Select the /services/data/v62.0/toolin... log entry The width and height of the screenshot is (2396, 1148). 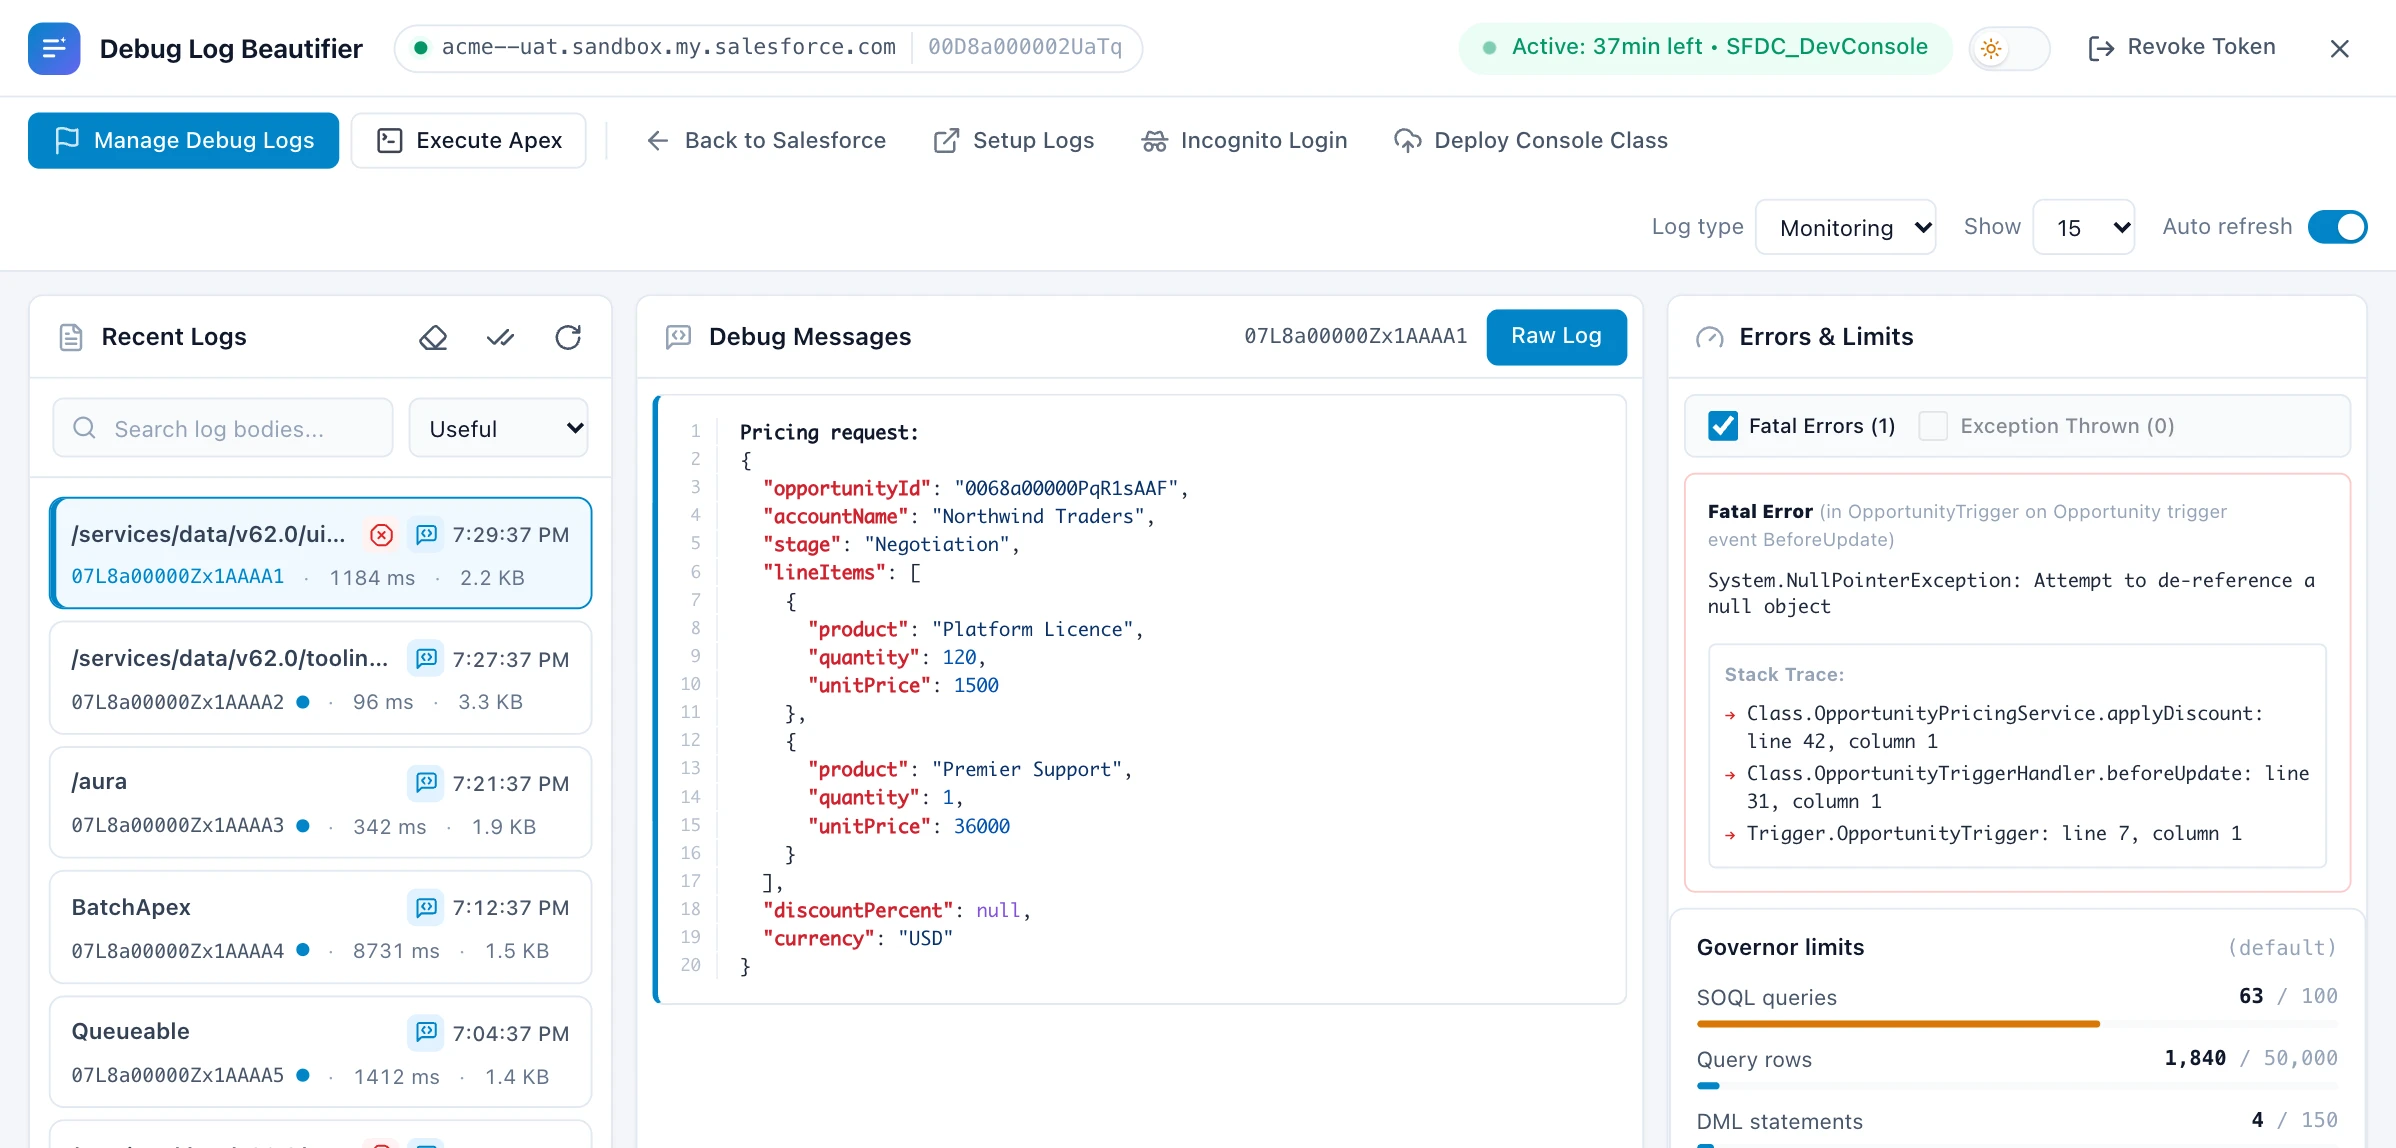[321, 678]
